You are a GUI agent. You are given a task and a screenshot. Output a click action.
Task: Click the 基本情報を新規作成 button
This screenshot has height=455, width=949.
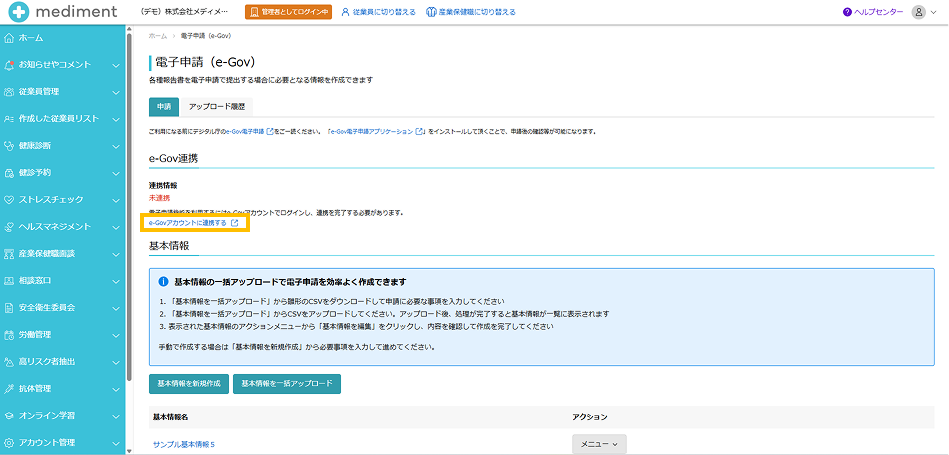click(x=189, y=384)
